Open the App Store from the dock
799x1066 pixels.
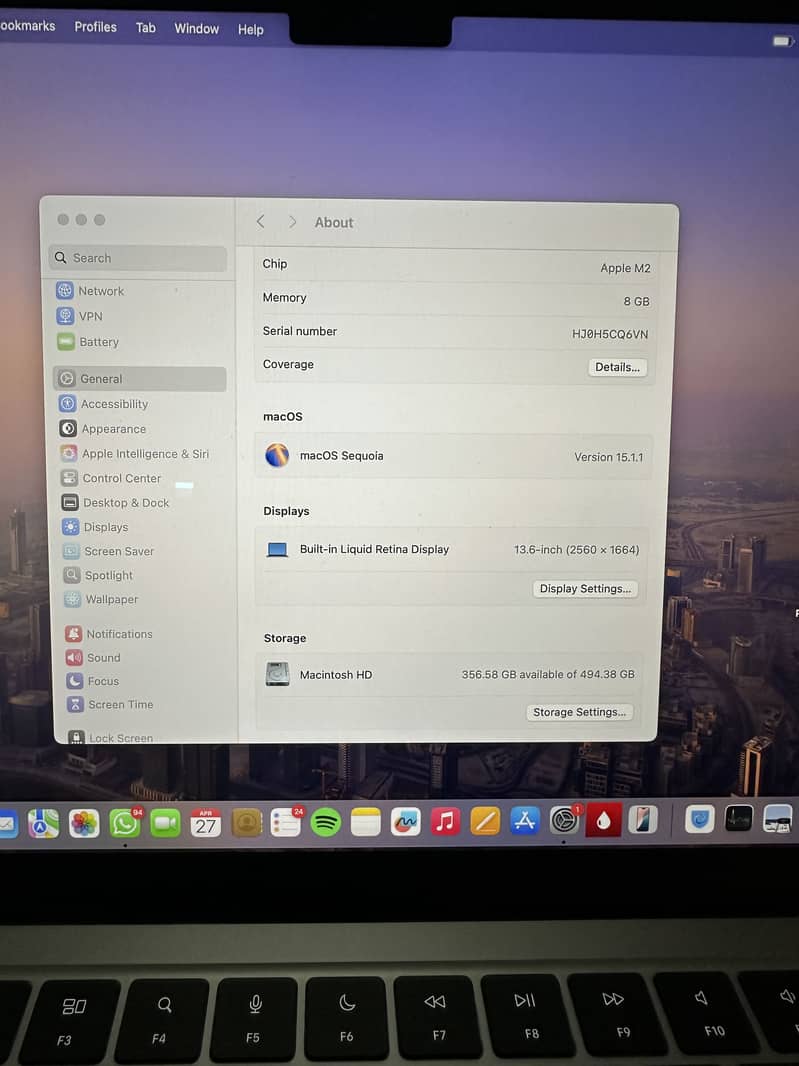(x=524, y=821)
